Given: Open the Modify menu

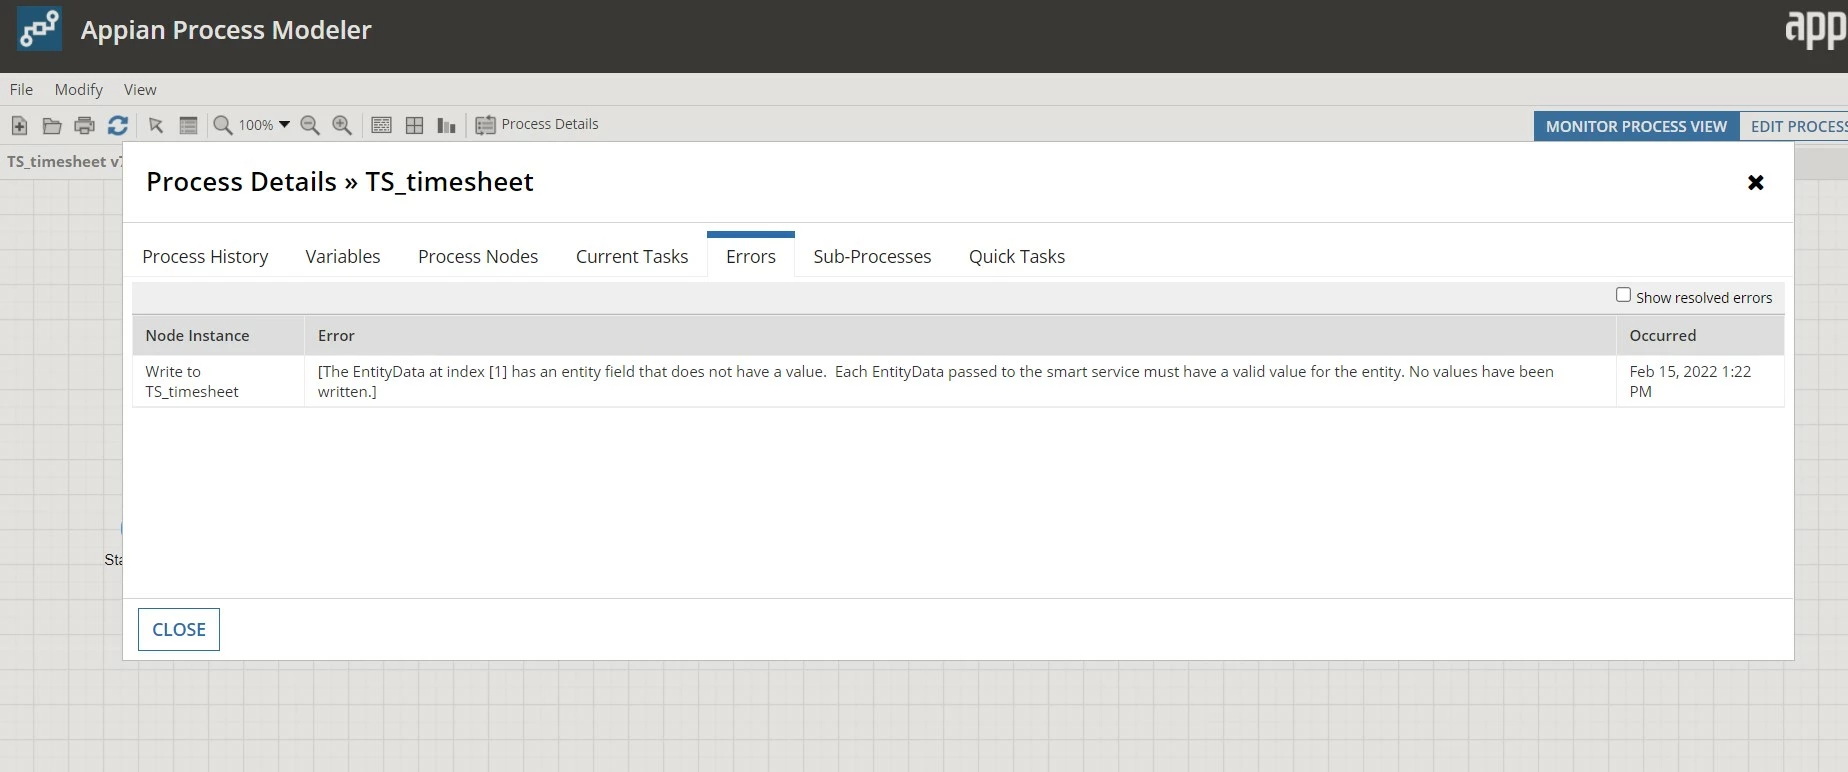Looking at the screenshot, I should pos(79,89).
